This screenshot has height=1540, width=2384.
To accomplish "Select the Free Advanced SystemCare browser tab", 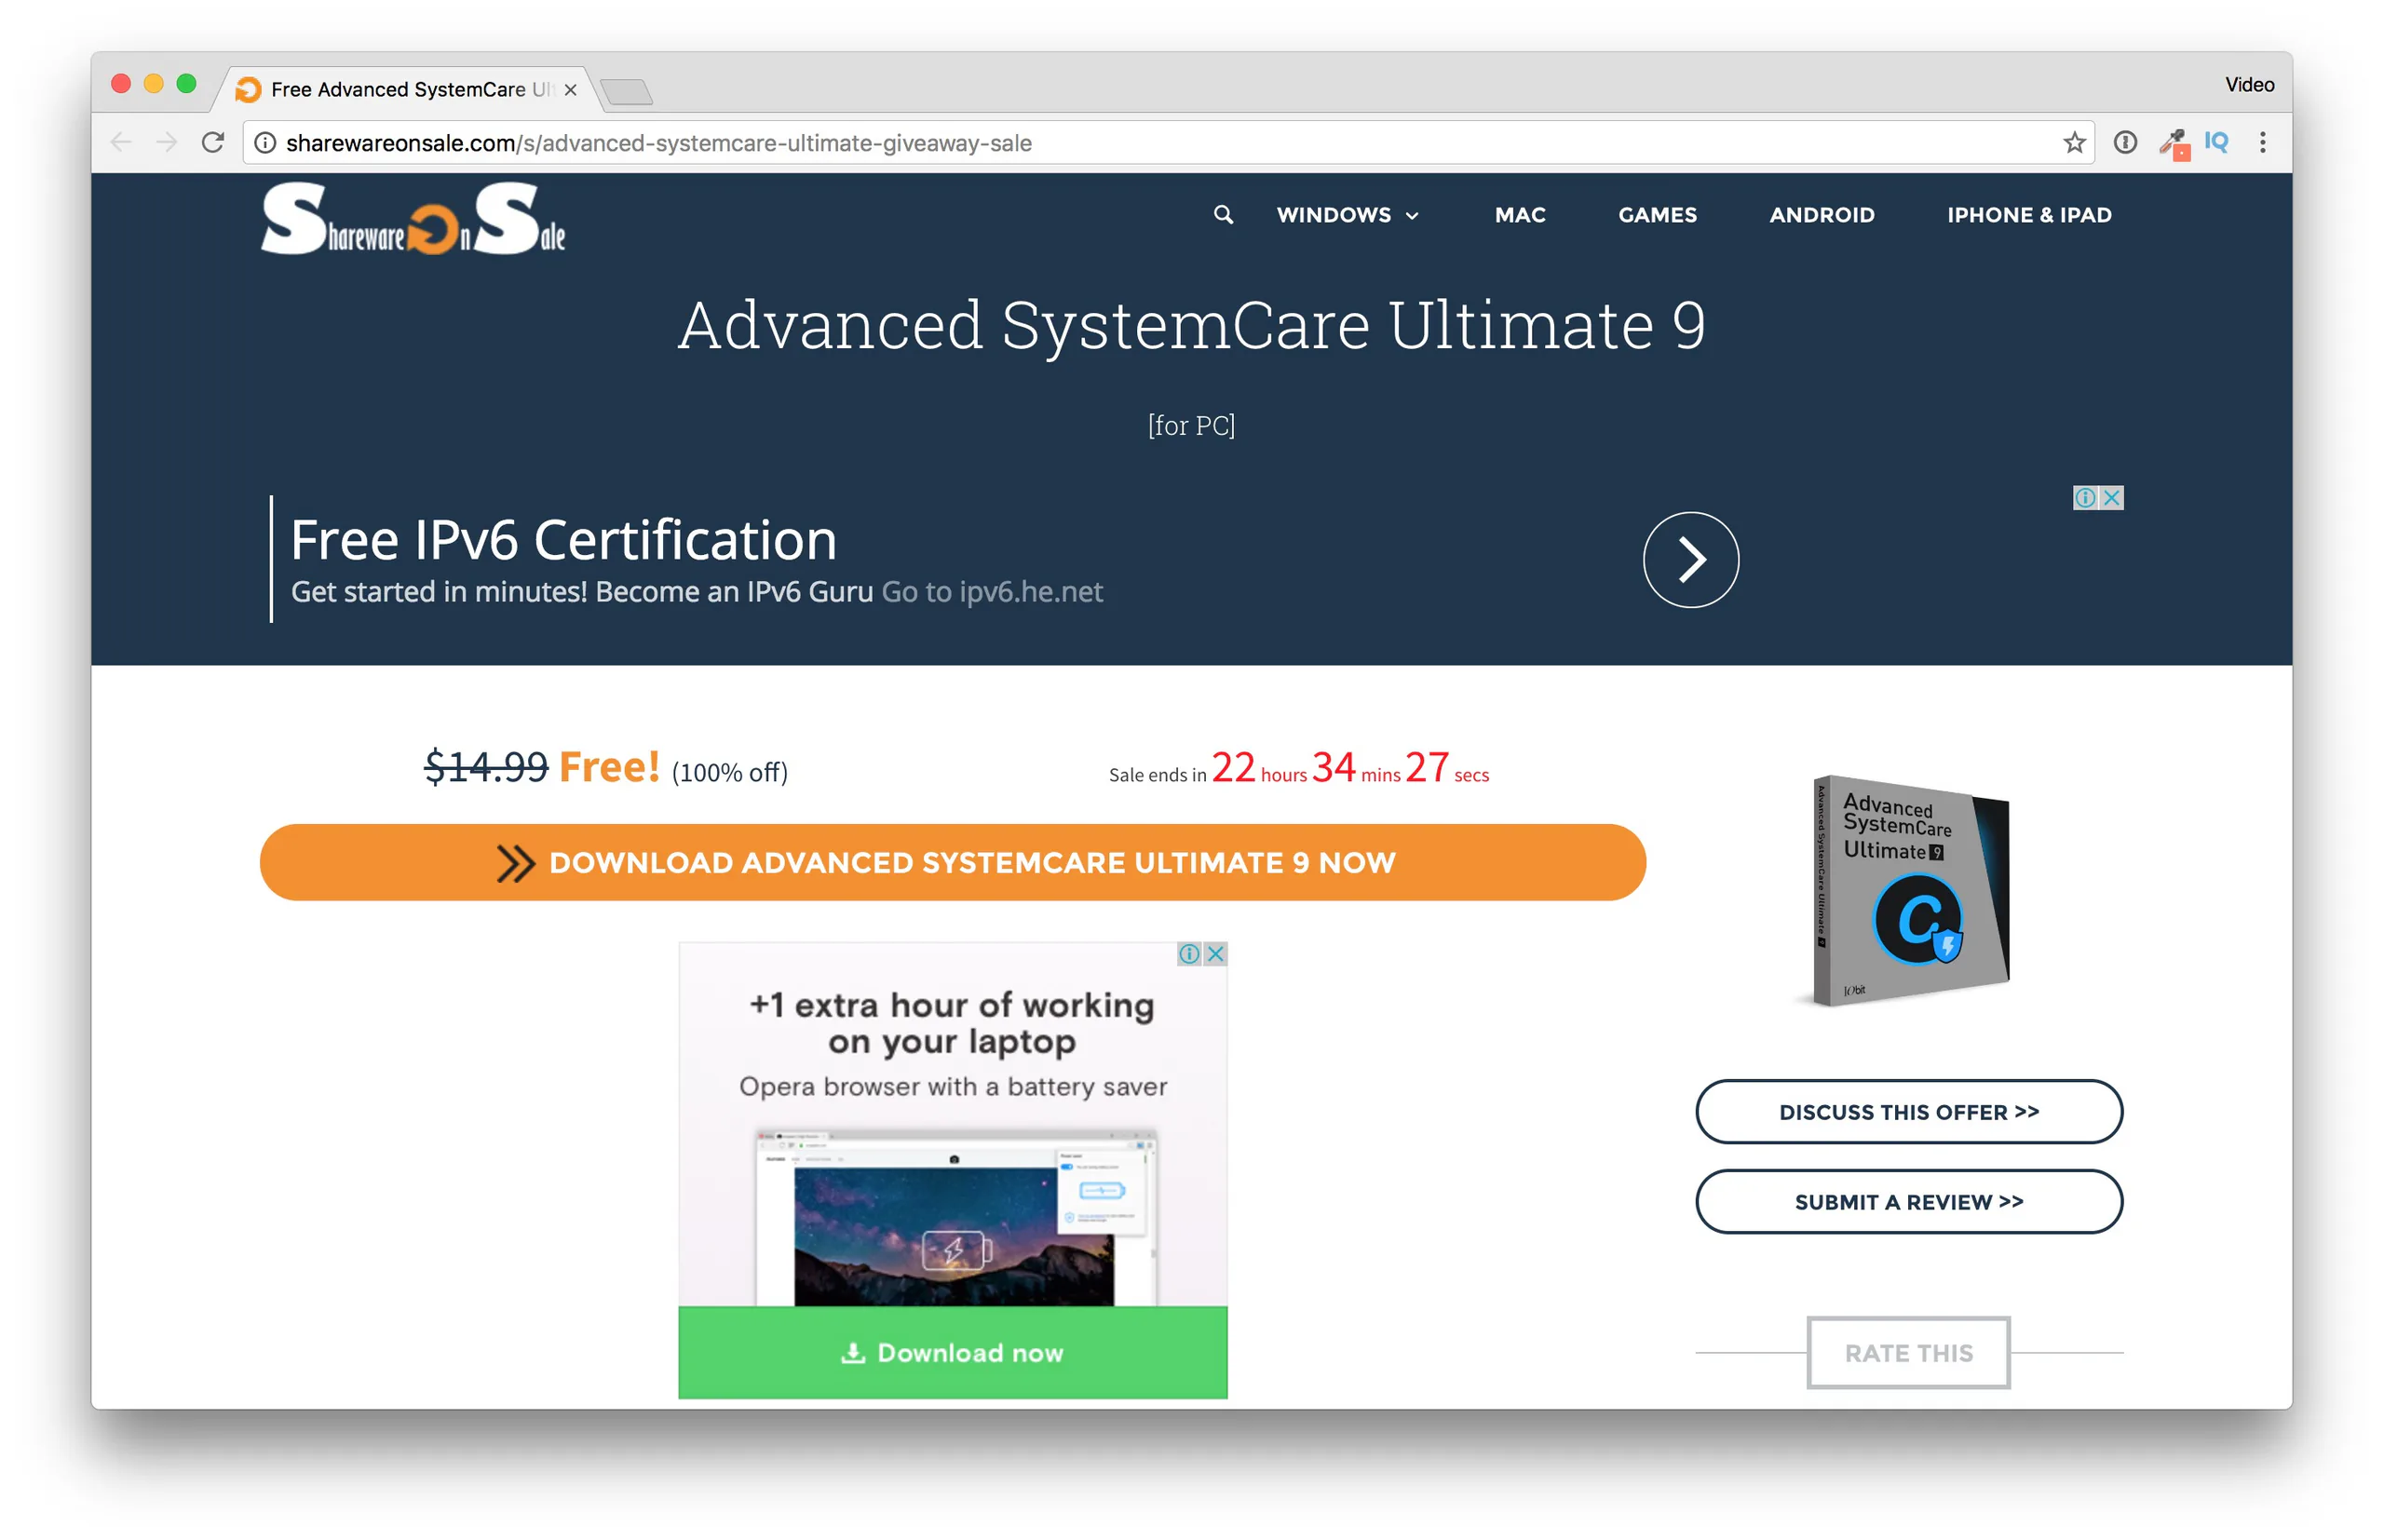I will pyautogui.click(x=408, y=90).
